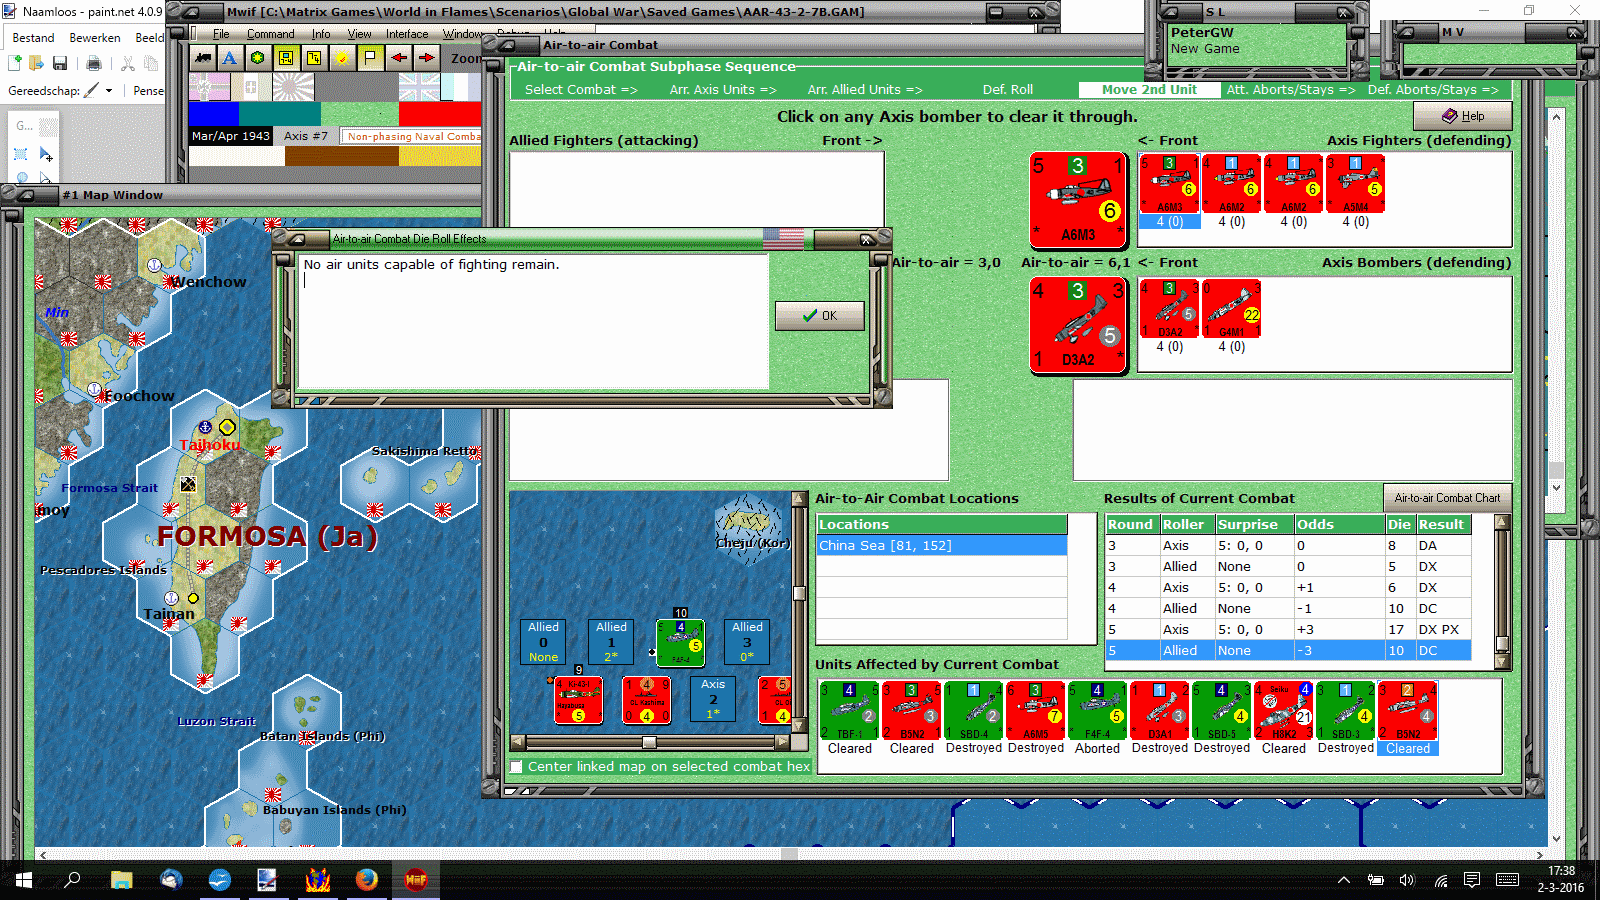Click the Def. Roll subphase step

point(1008,90)
